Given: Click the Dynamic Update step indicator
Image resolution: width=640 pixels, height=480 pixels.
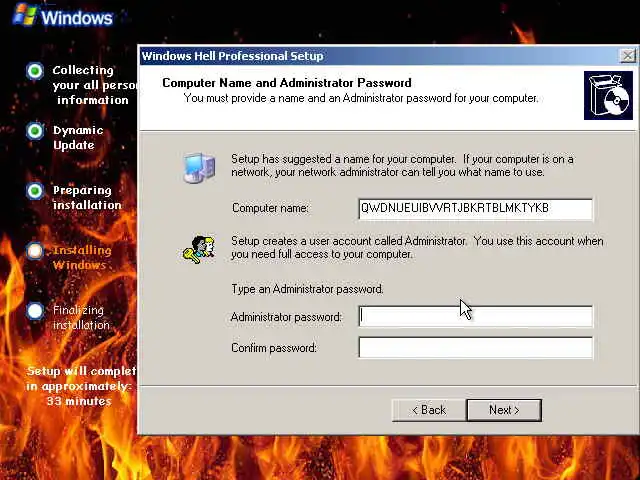Looking at the screenshot, I should 35,131.
